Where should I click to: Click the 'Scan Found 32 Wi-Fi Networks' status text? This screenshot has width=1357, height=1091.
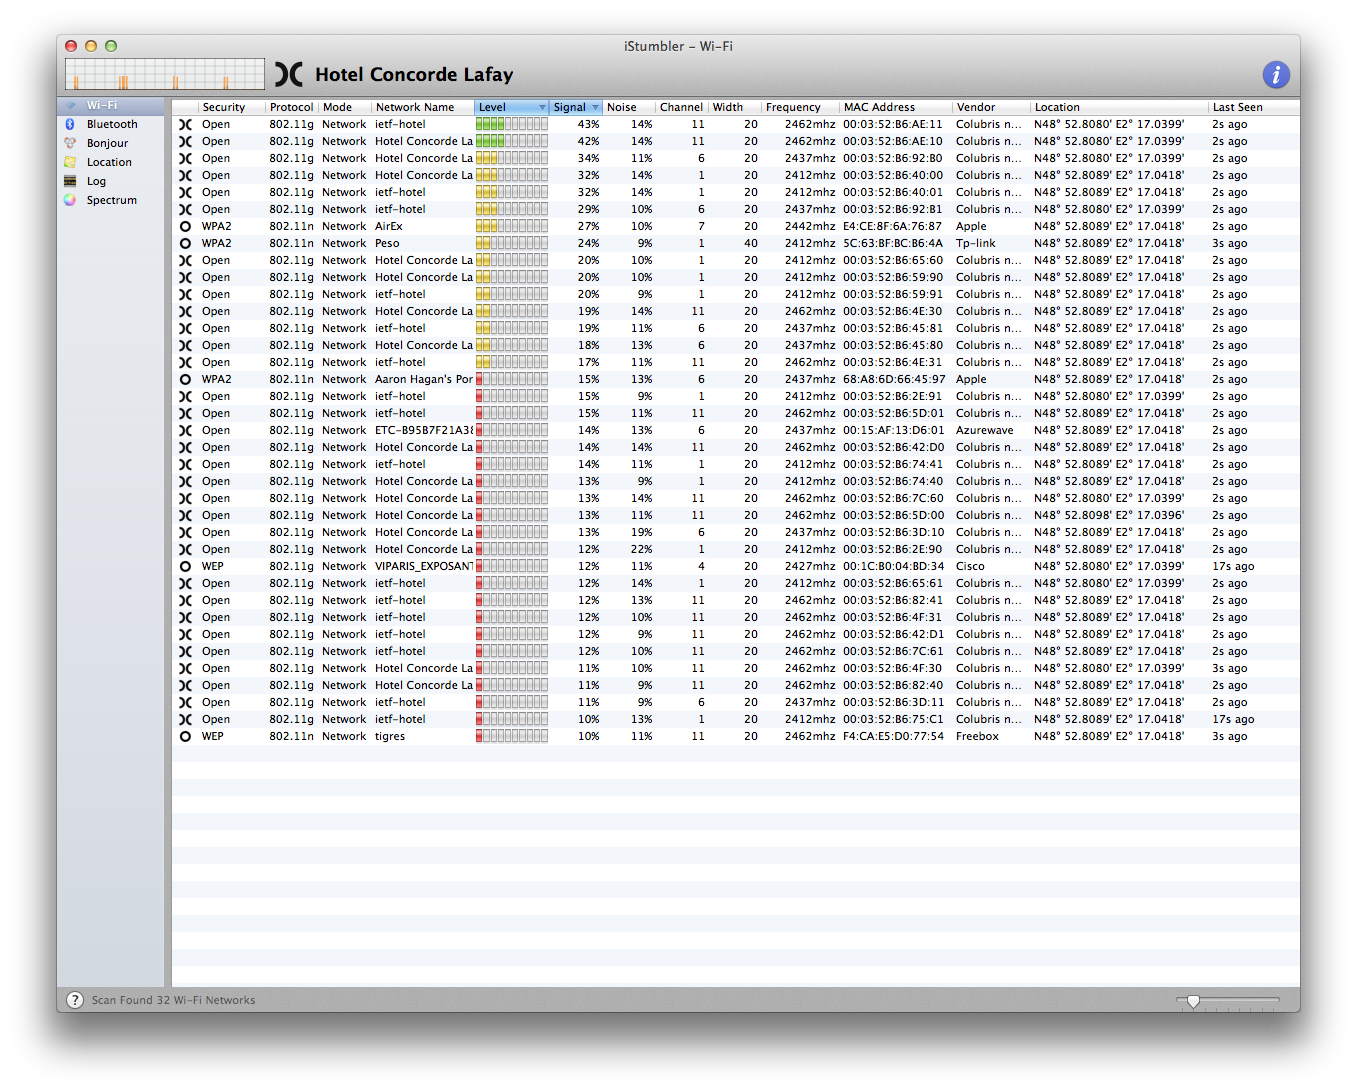pos(173,1000)
